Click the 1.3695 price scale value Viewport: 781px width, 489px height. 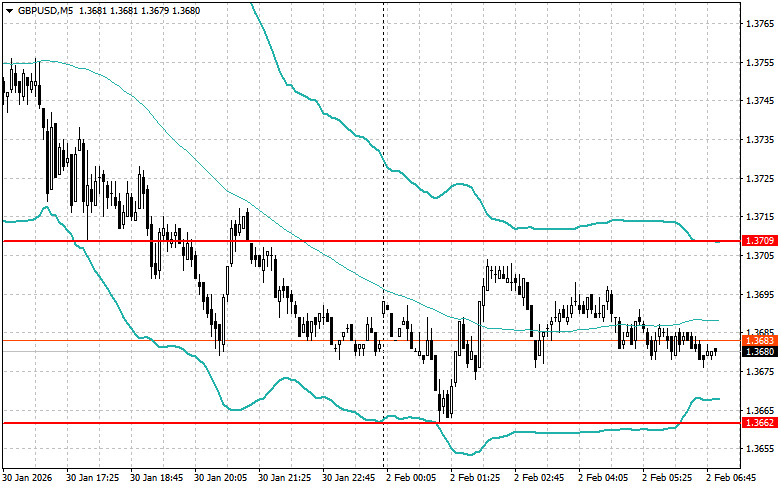click(760, 294)
